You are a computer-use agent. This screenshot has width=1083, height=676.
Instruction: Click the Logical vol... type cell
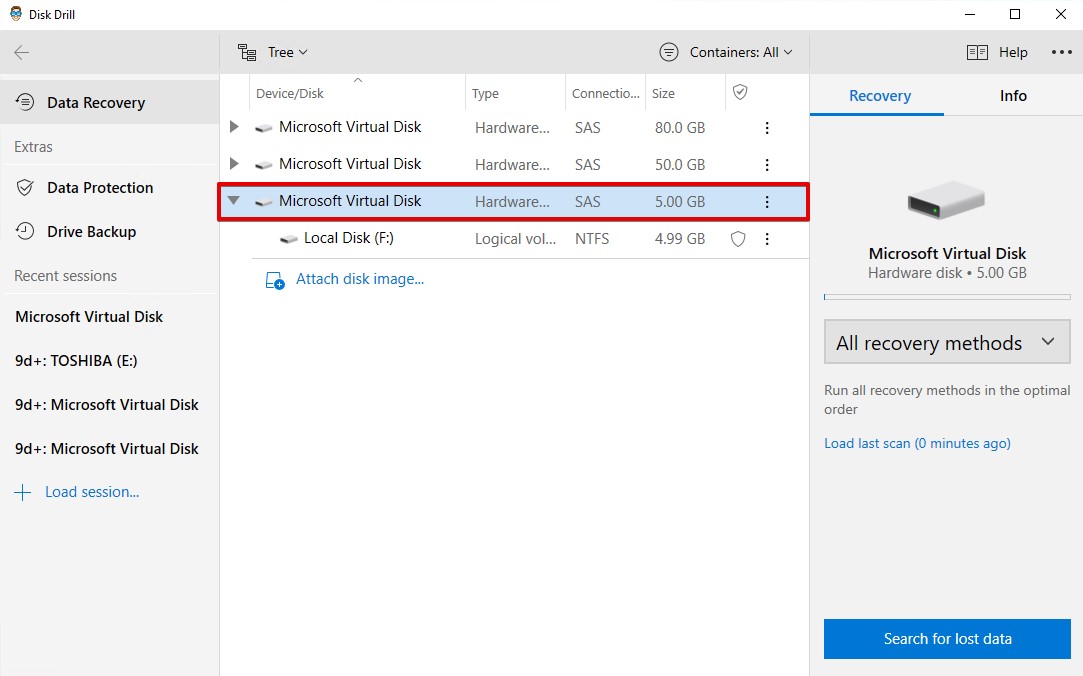515,239
